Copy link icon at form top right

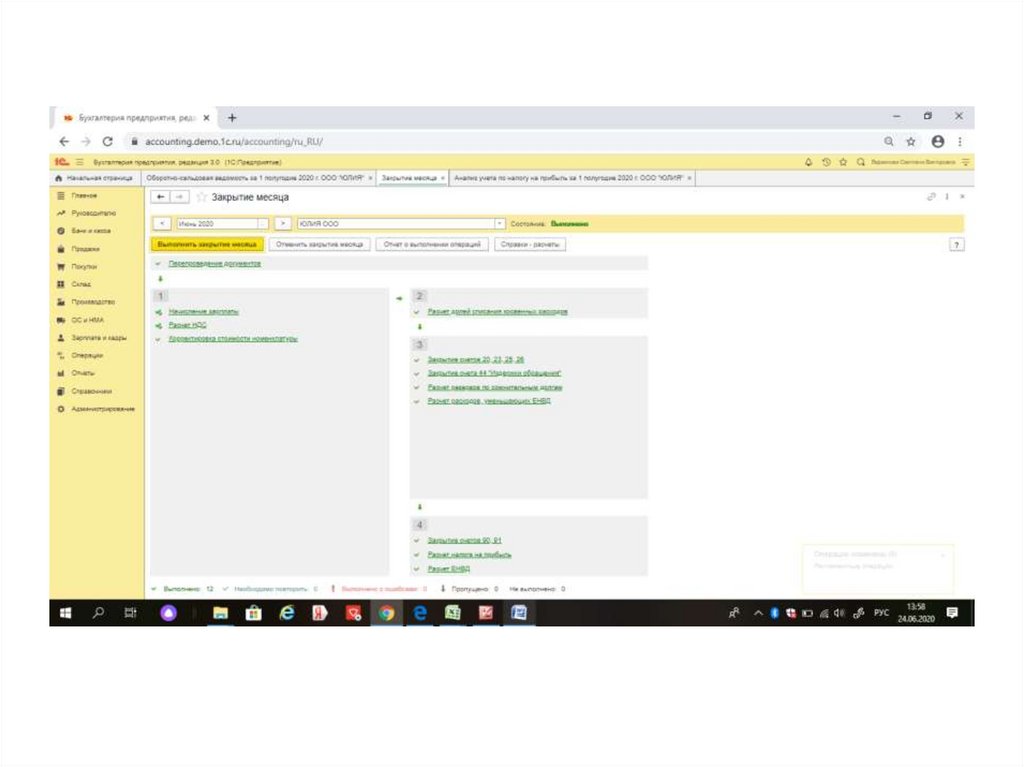pos(931,198)
